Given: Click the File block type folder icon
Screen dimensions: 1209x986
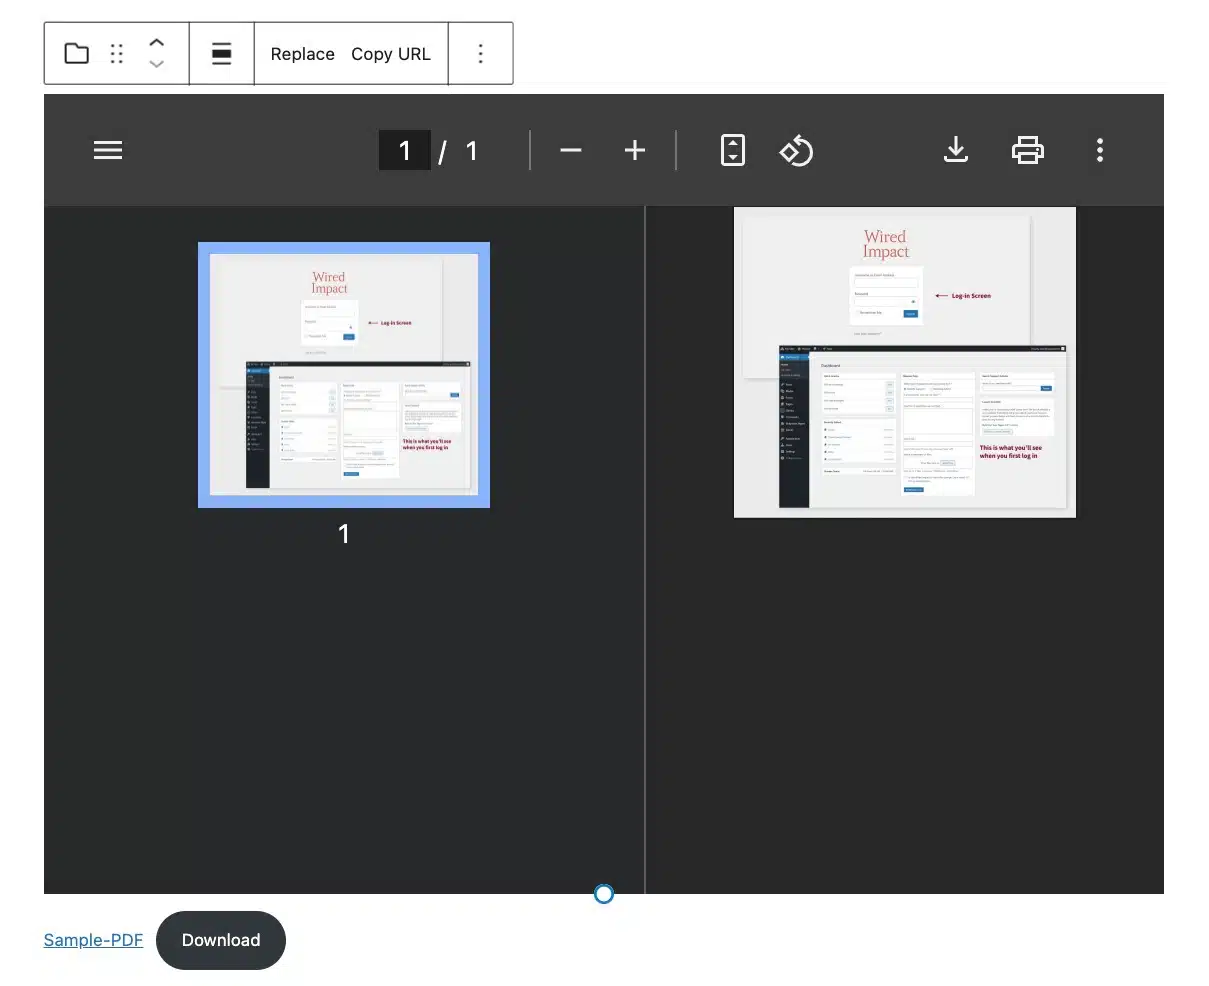Looking at the screenshot, I should click(77, 54).
